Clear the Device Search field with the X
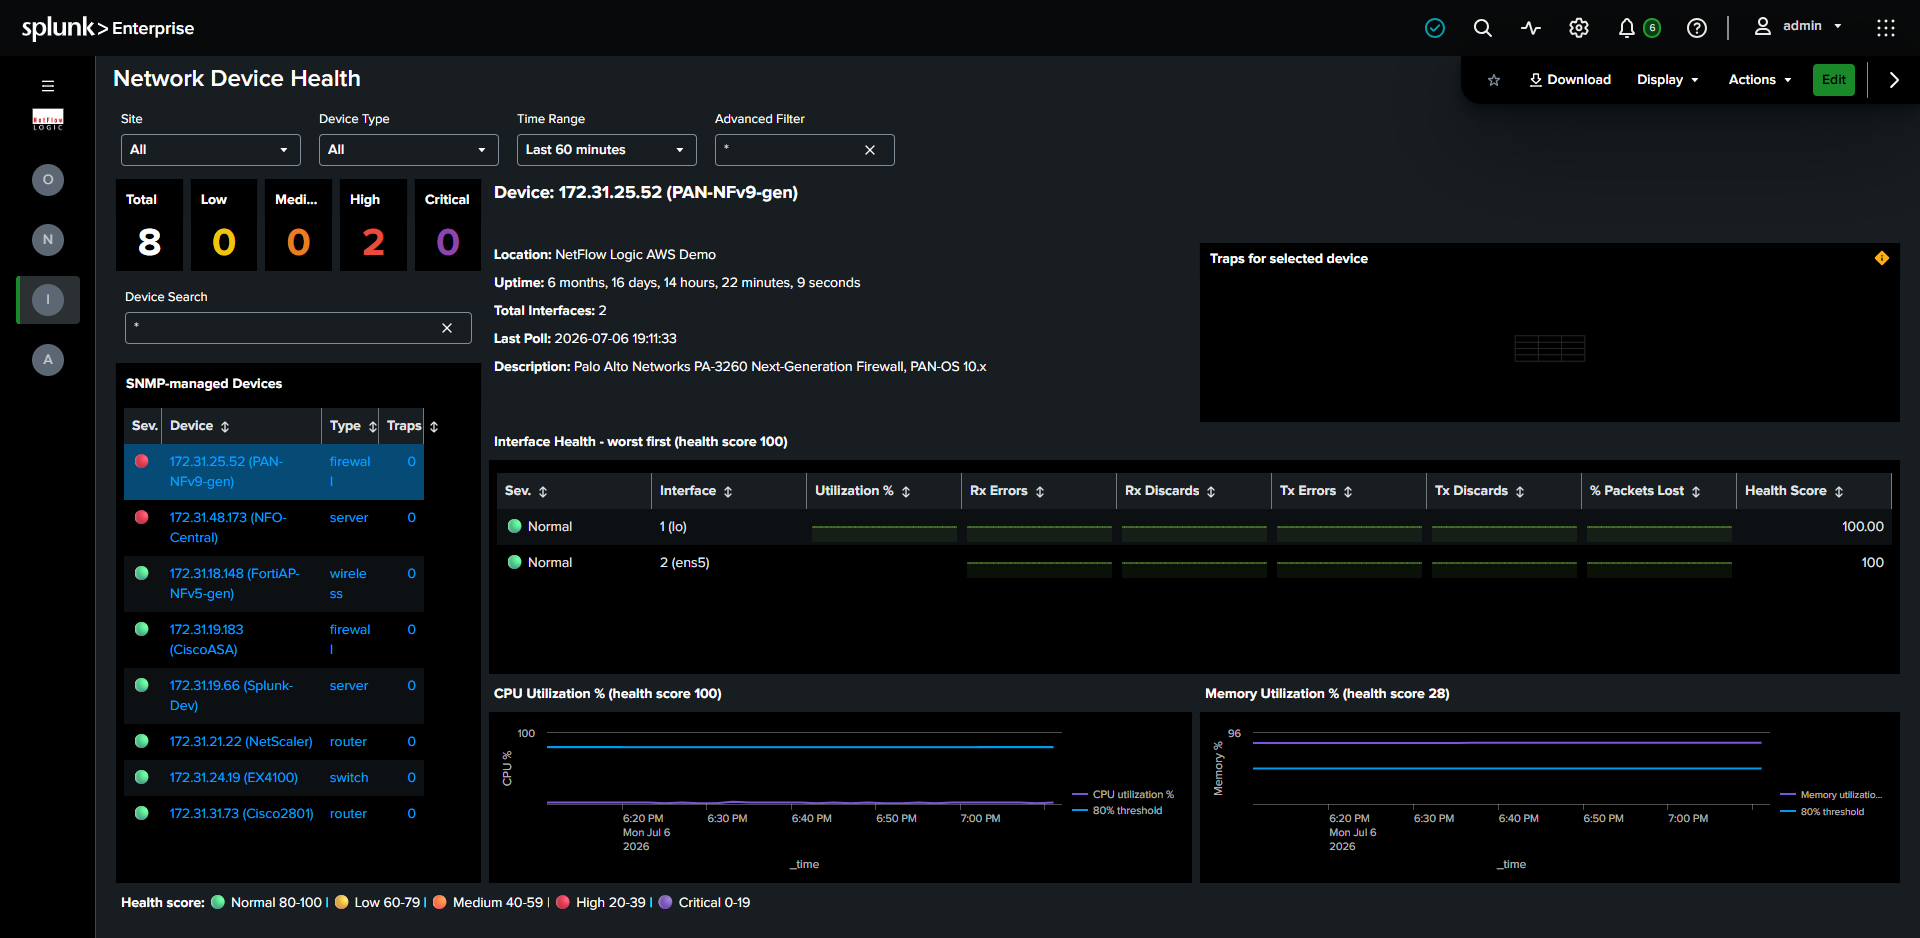The image size is (1920, 938). (447, 328)
